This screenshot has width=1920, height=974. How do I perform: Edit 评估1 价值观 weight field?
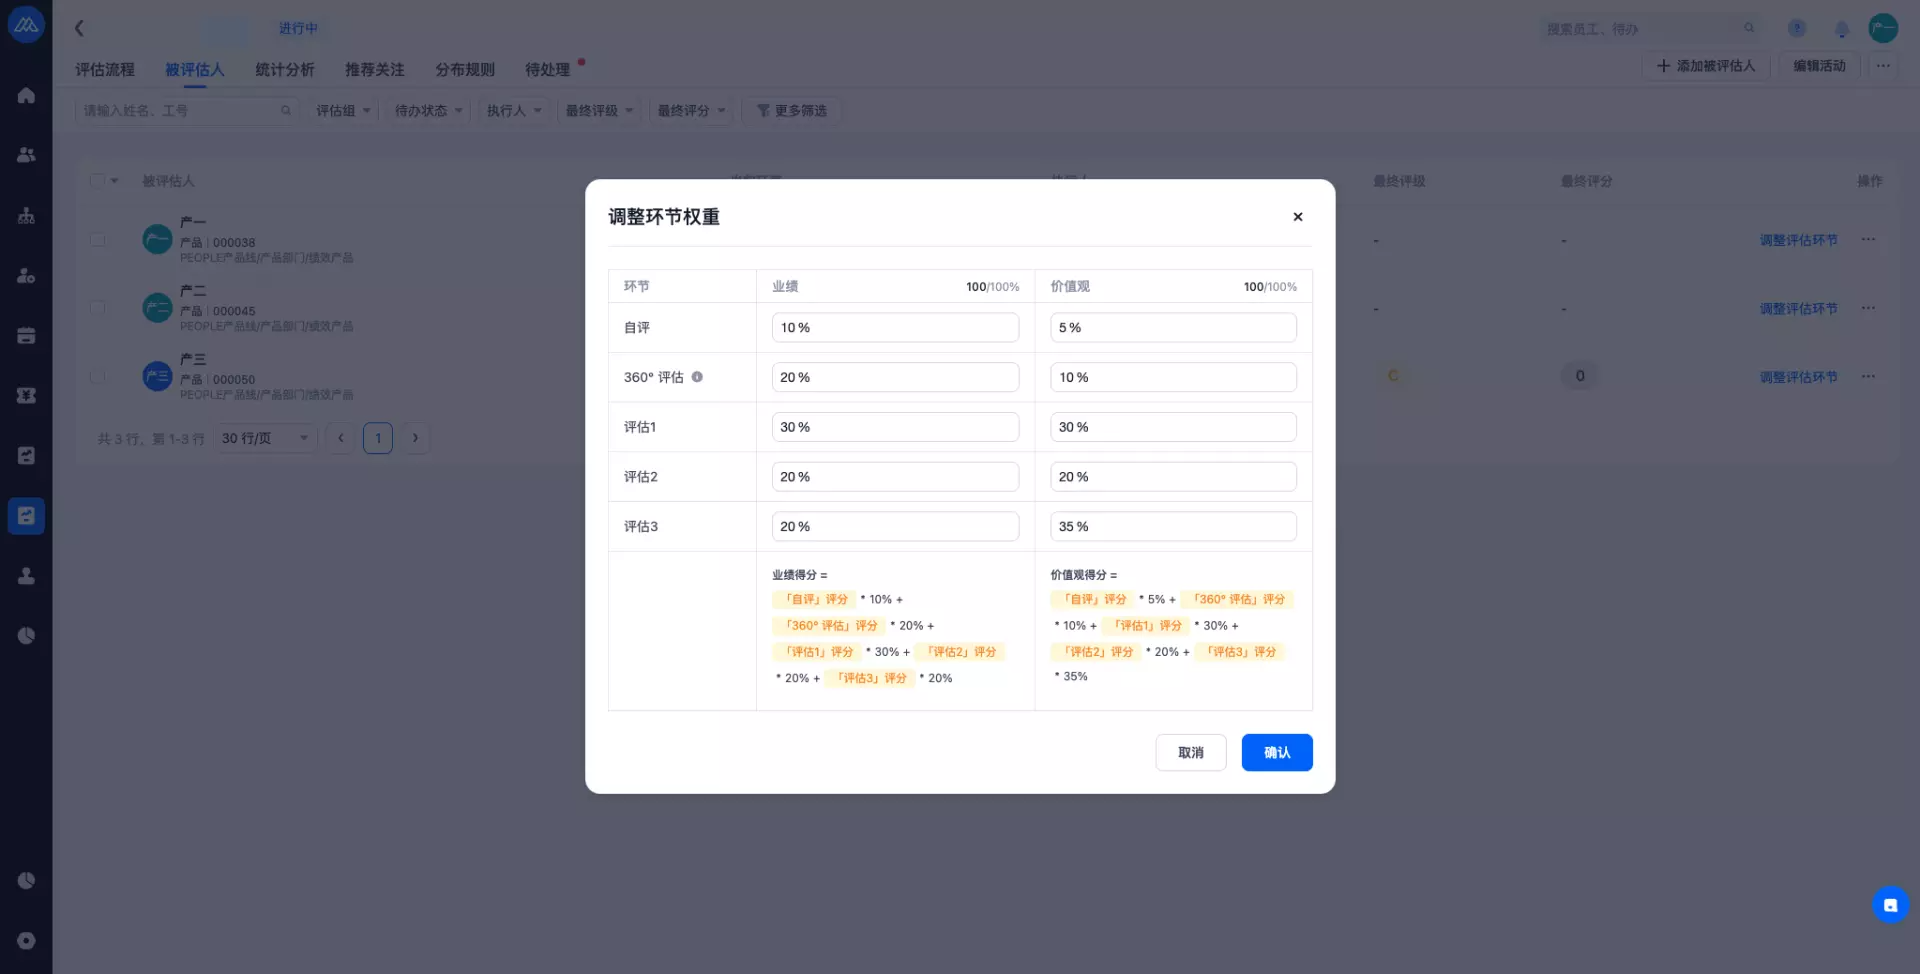[x=1173, y=427]
